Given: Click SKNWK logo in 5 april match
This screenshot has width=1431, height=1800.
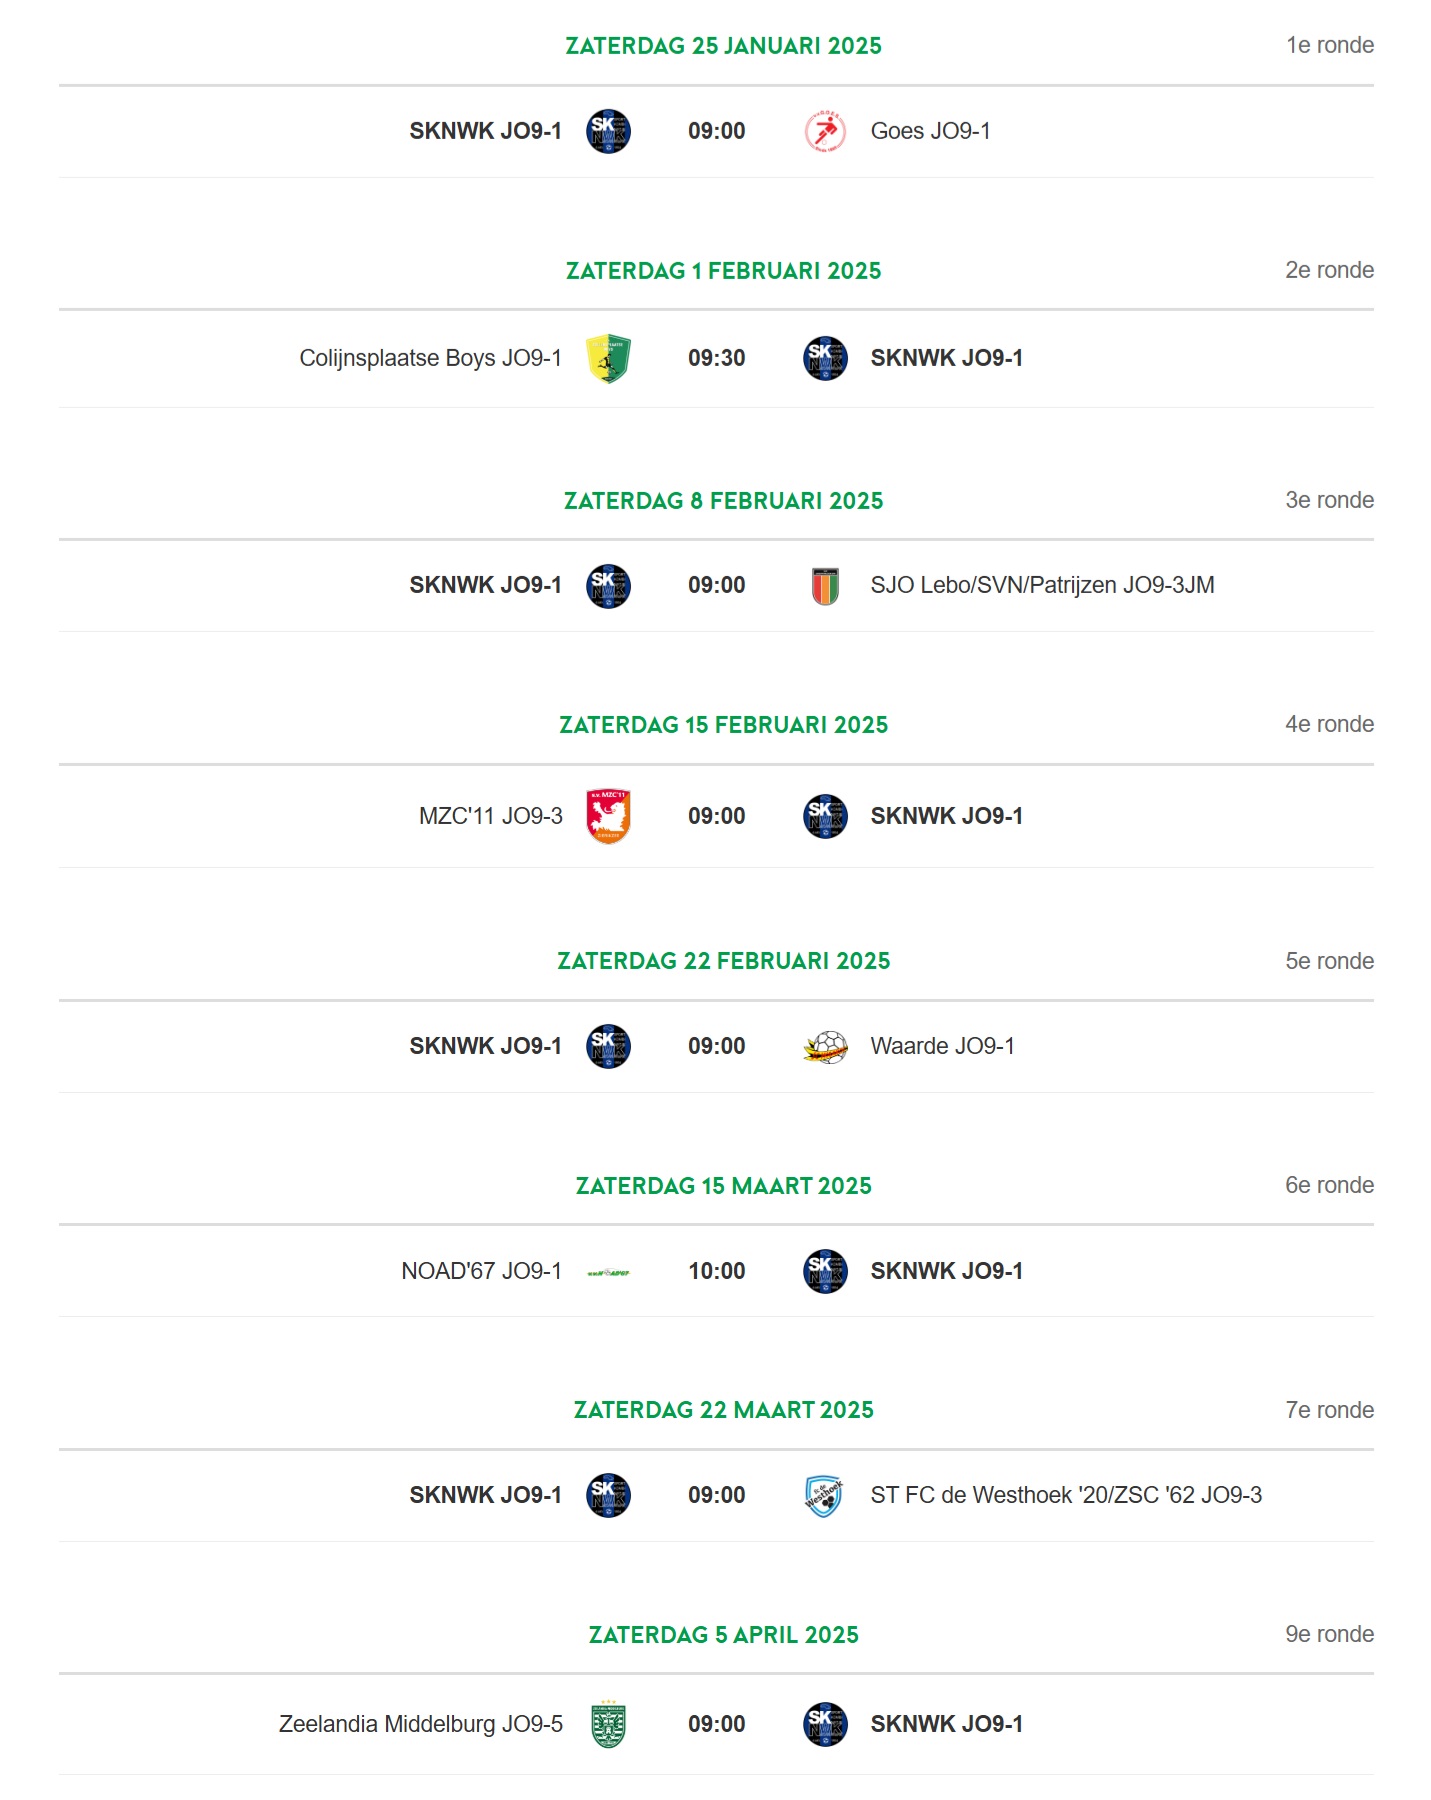Looking at the screenshot, I should pyautogui.click(x=825, y=1724).
